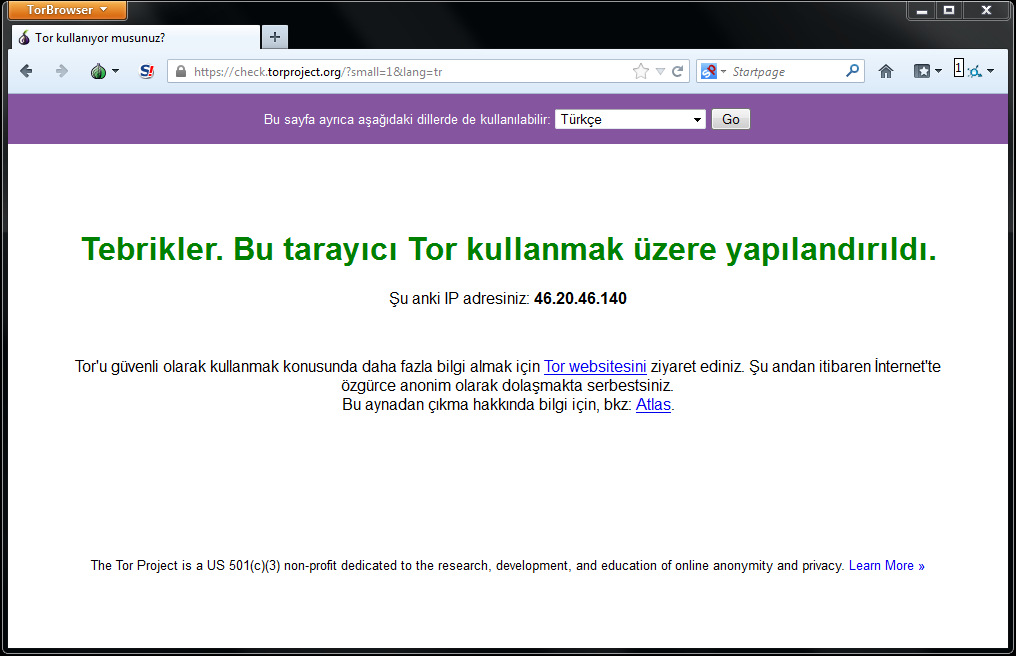Image resolution: width=1016 pixels, height=656 pixels.
Task: Click the 'Bu sayfa ayrıca aşağıdaki dillerde' label
Action: click(x=407, y=119)
